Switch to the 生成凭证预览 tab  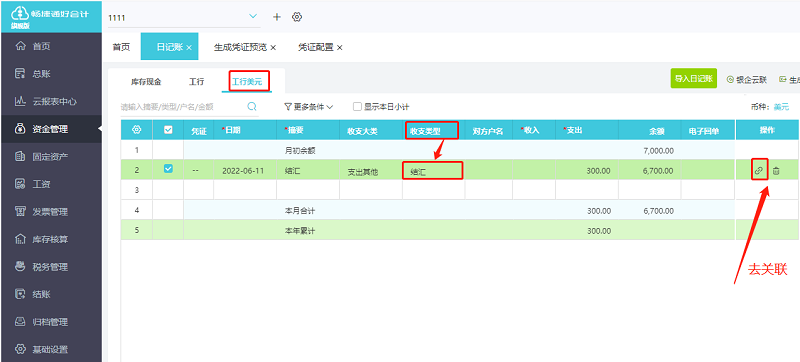click(240, 47)
